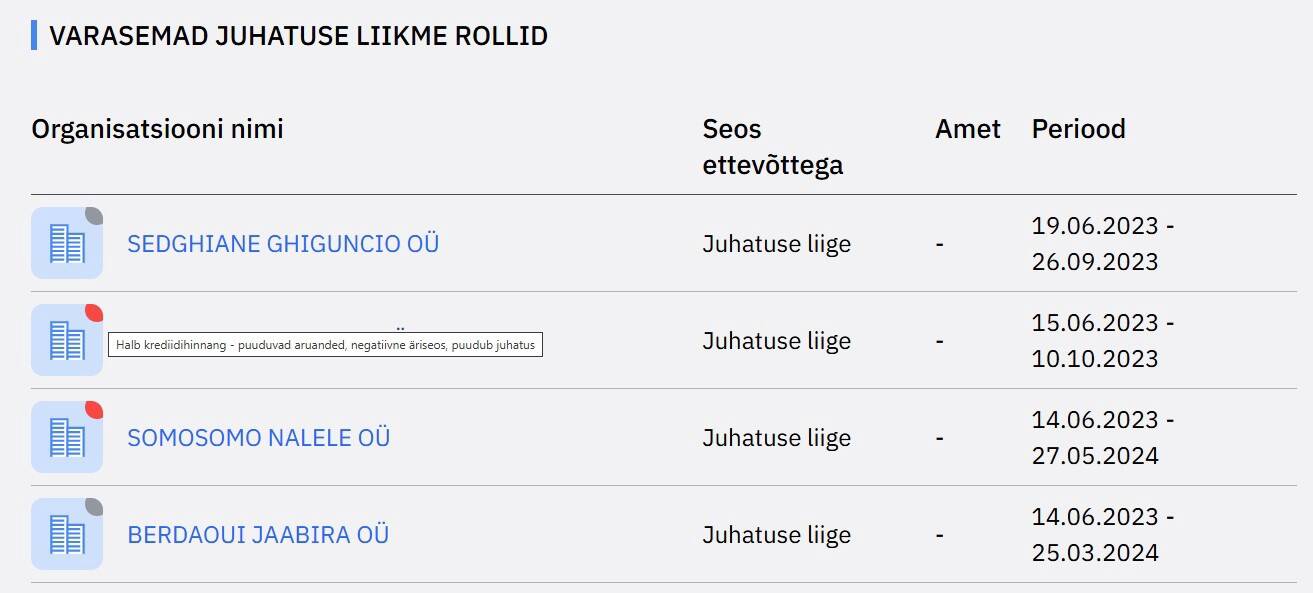The image size is (1313, 593).
Task: Open the SOMOSOMO NALELE OÜ company link
Action: tap(258, 438)
